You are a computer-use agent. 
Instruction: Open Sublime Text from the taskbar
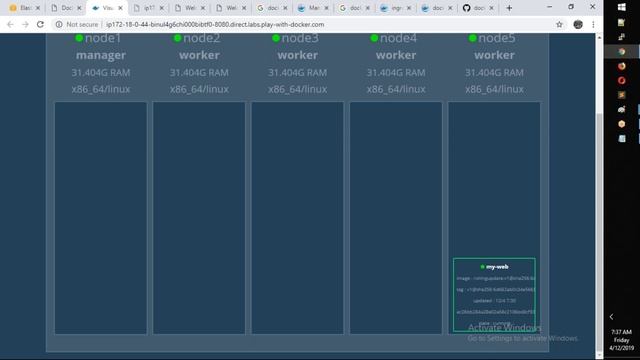coord(622,95)
